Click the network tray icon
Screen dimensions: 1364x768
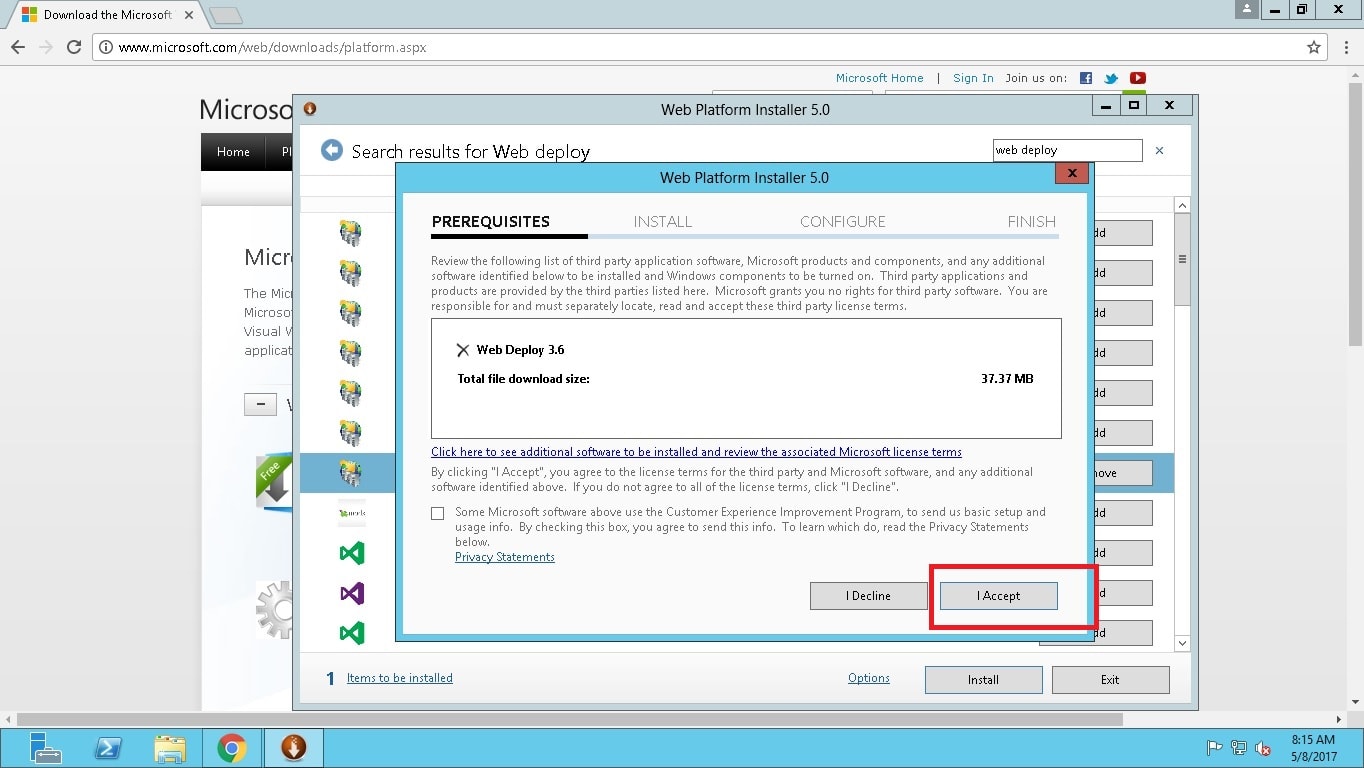coord(1239,748)
